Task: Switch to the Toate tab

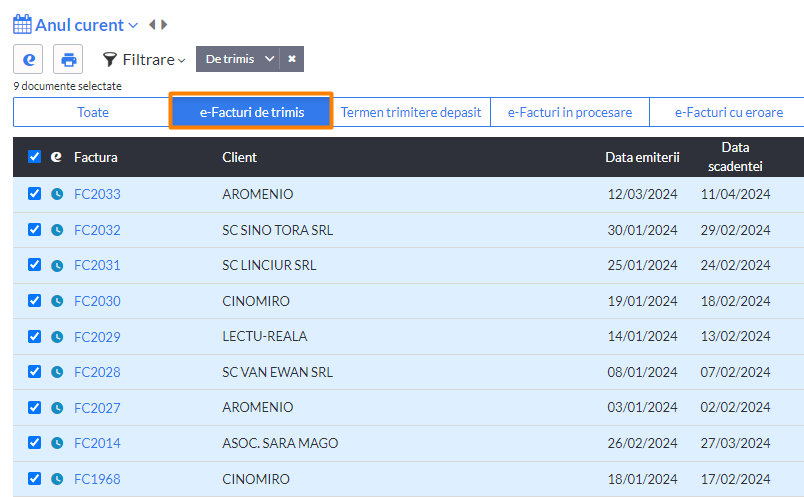Action: coord(92,112)
